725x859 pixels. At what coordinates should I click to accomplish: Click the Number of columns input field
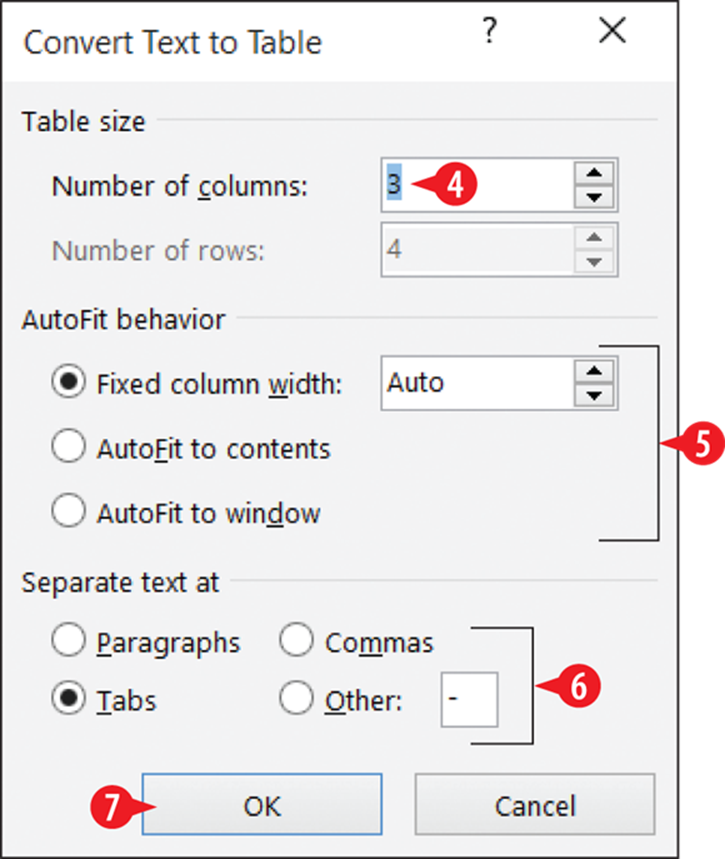[x=477, y=185]
